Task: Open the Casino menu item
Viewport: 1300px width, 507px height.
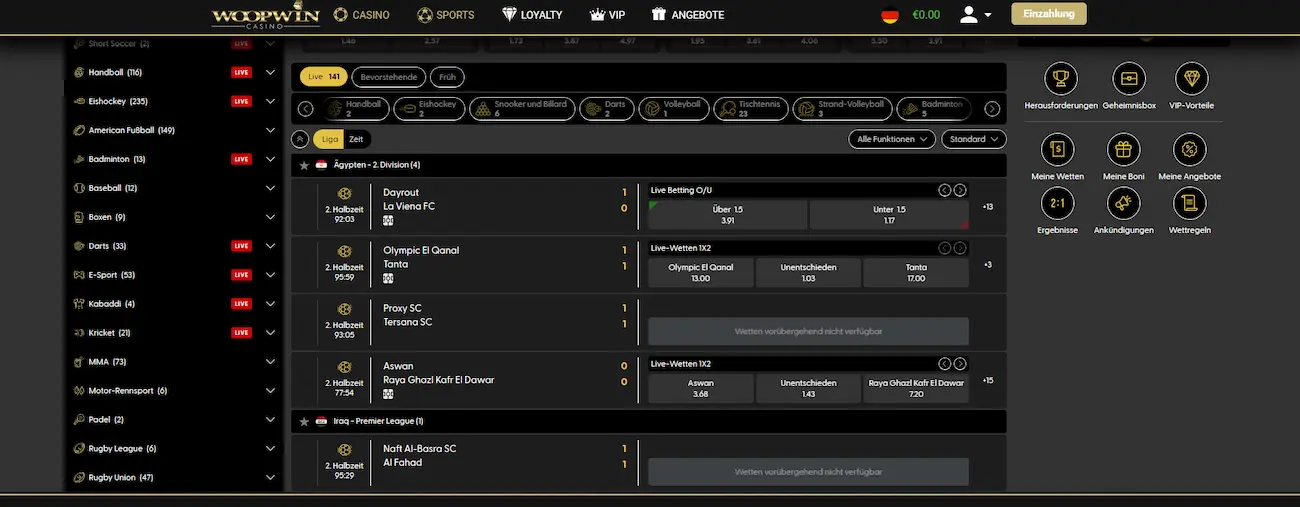Action: pos(361,15)
